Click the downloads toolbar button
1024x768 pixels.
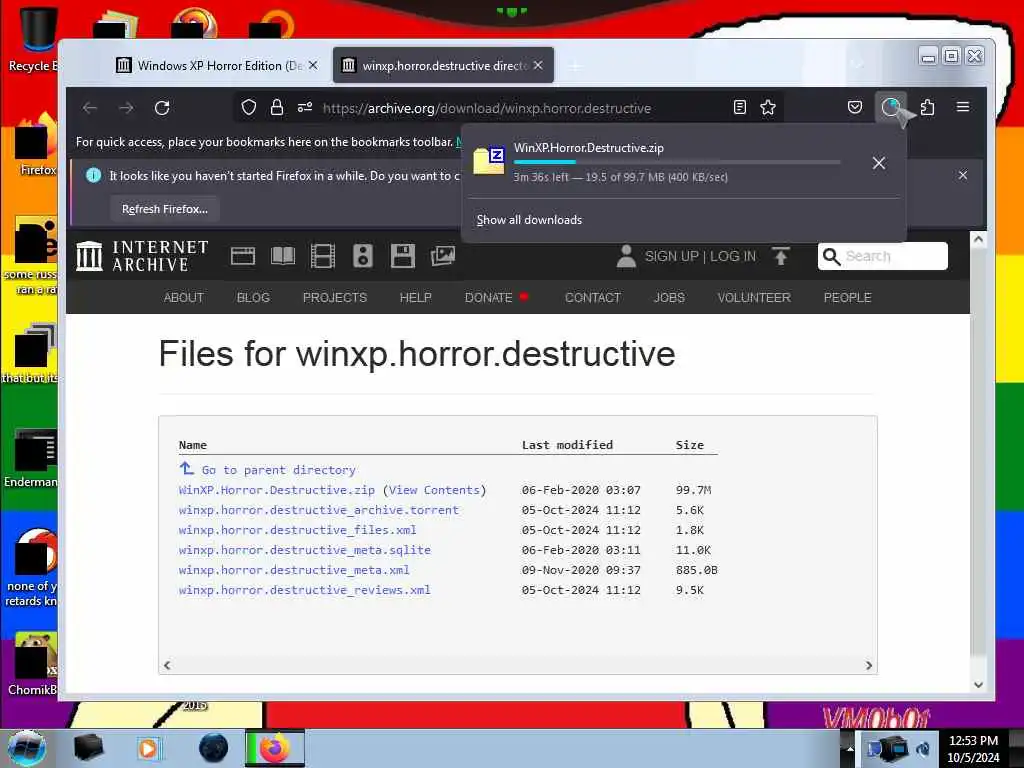pyautogui.click(x=891, y=108)
